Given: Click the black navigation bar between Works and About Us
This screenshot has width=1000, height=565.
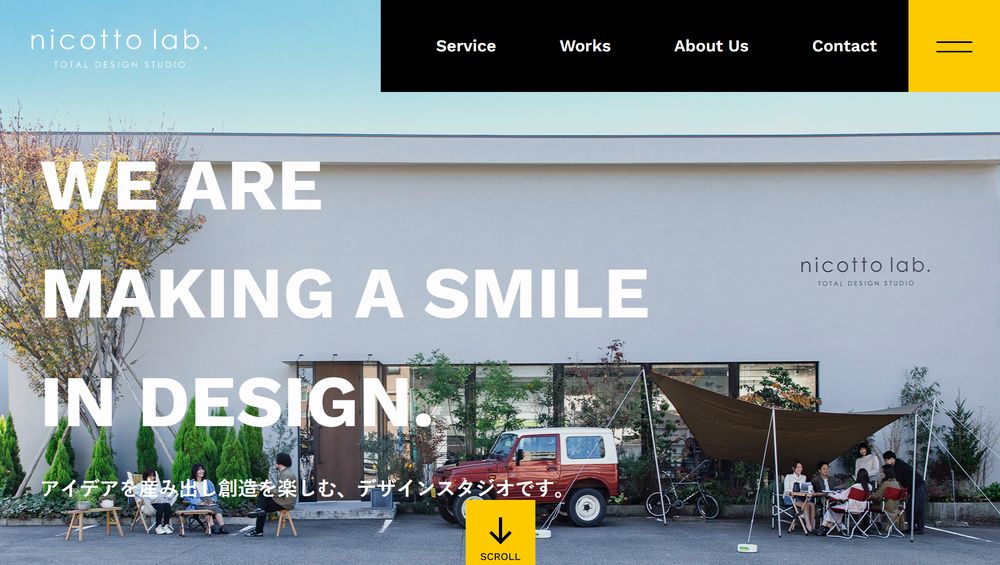Looking at the screenshot, I should 642,46.
